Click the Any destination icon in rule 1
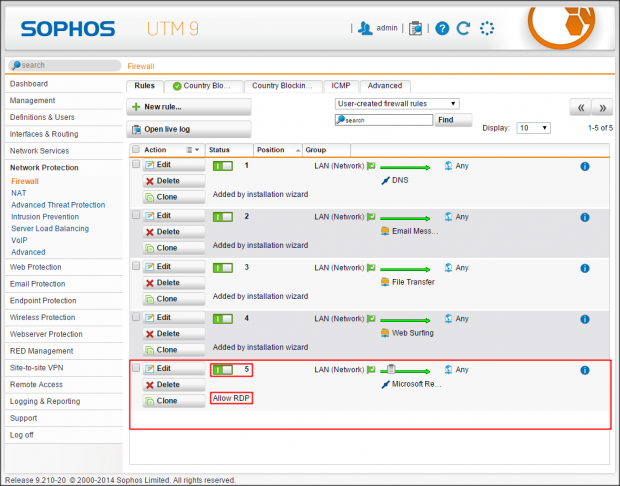This screenshot has height=486, width=620. (448, 166)
